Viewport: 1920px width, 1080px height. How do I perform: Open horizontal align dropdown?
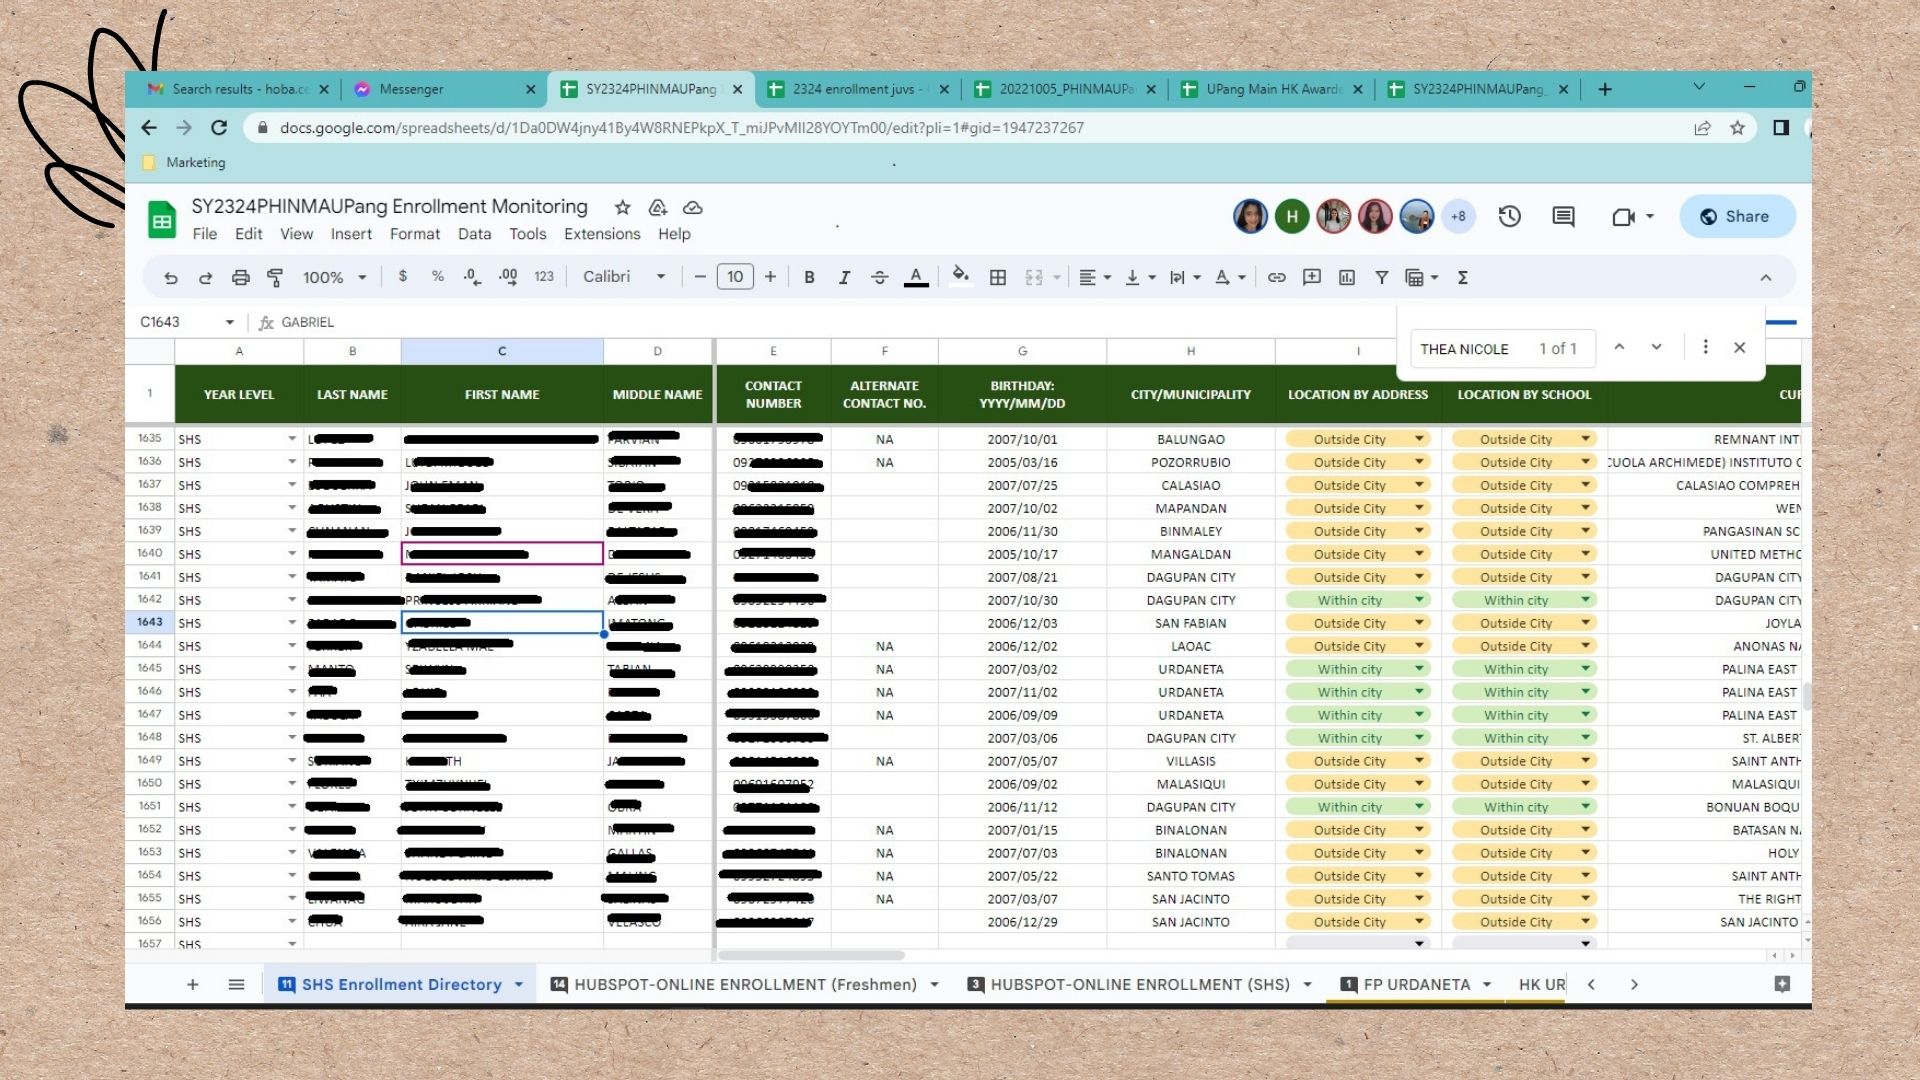(x=1095, y=277)
